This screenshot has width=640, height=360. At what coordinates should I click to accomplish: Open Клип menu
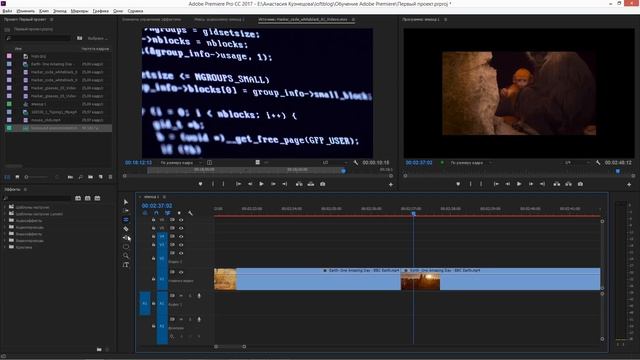click(x=44, y=11)
